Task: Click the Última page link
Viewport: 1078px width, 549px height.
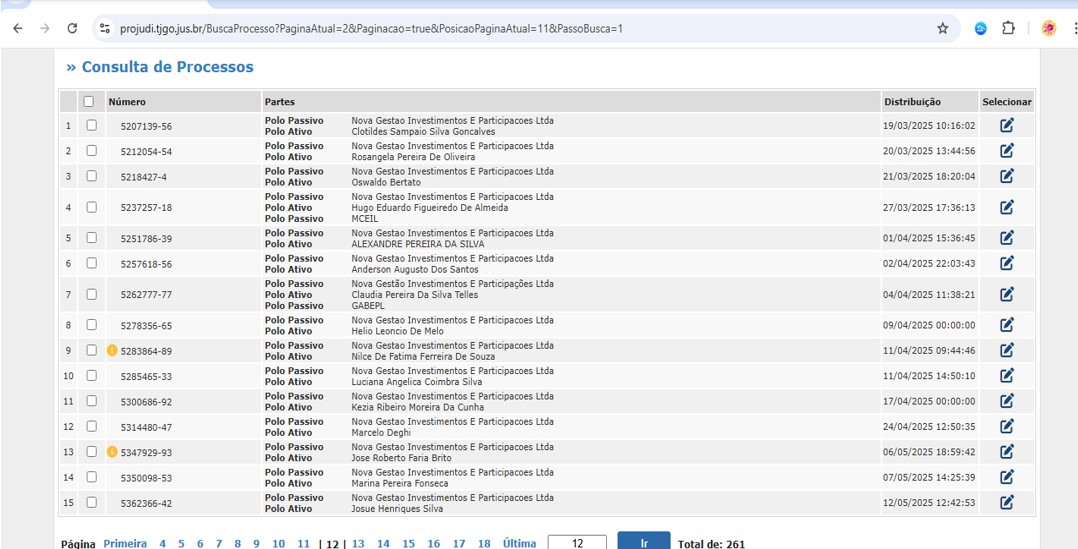Action: pyautogui.click(x=519, y=544)
